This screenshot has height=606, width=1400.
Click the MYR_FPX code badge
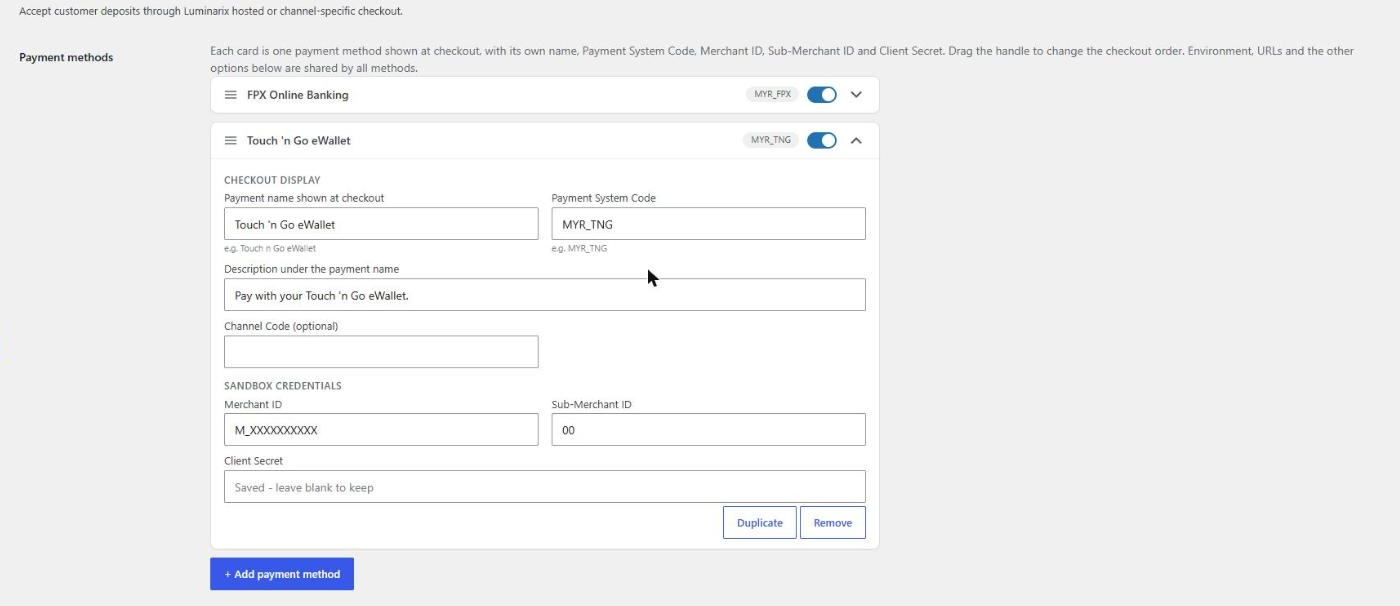click(x=772, y=94)
